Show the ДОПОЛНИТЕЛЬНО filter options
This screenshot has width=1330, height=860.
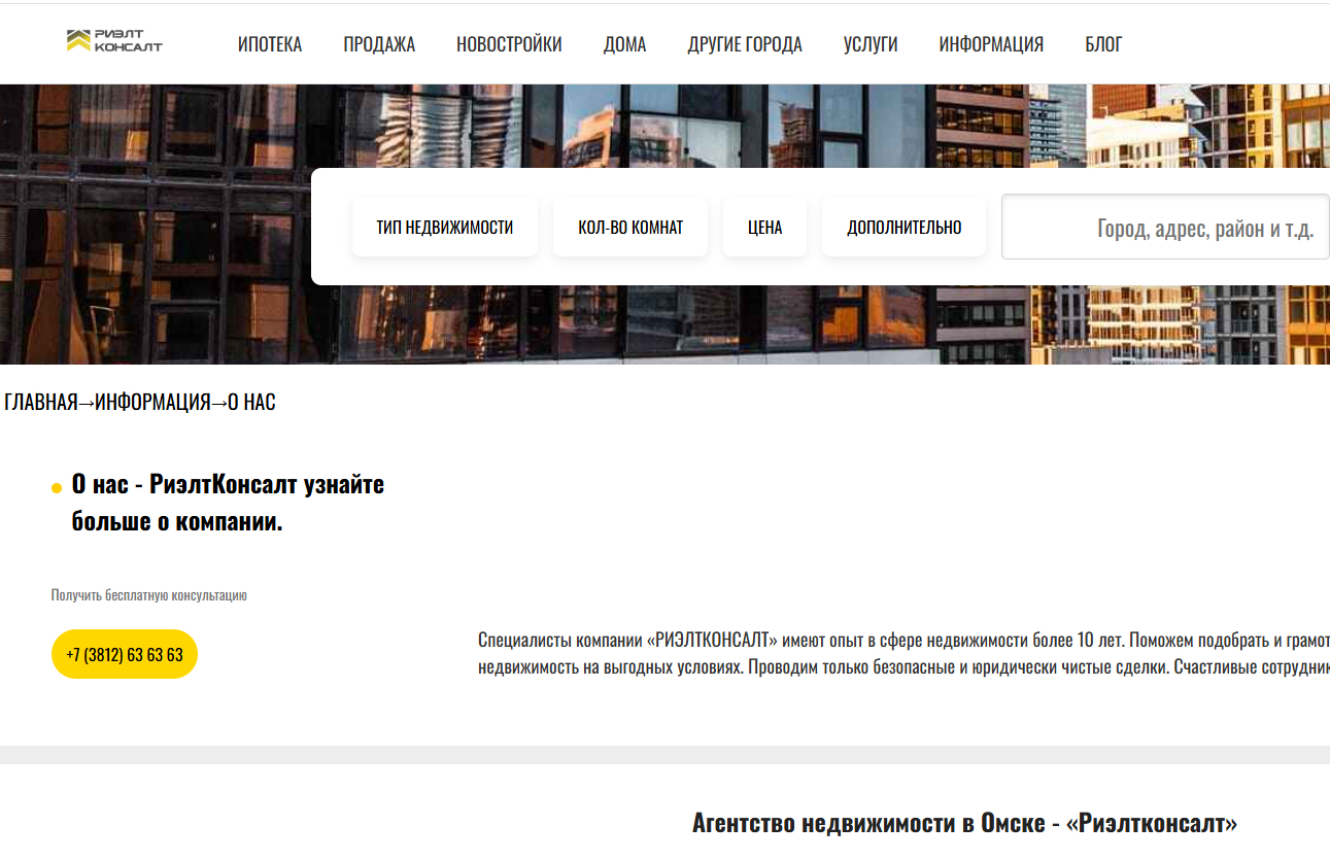(x=904, y=227)
